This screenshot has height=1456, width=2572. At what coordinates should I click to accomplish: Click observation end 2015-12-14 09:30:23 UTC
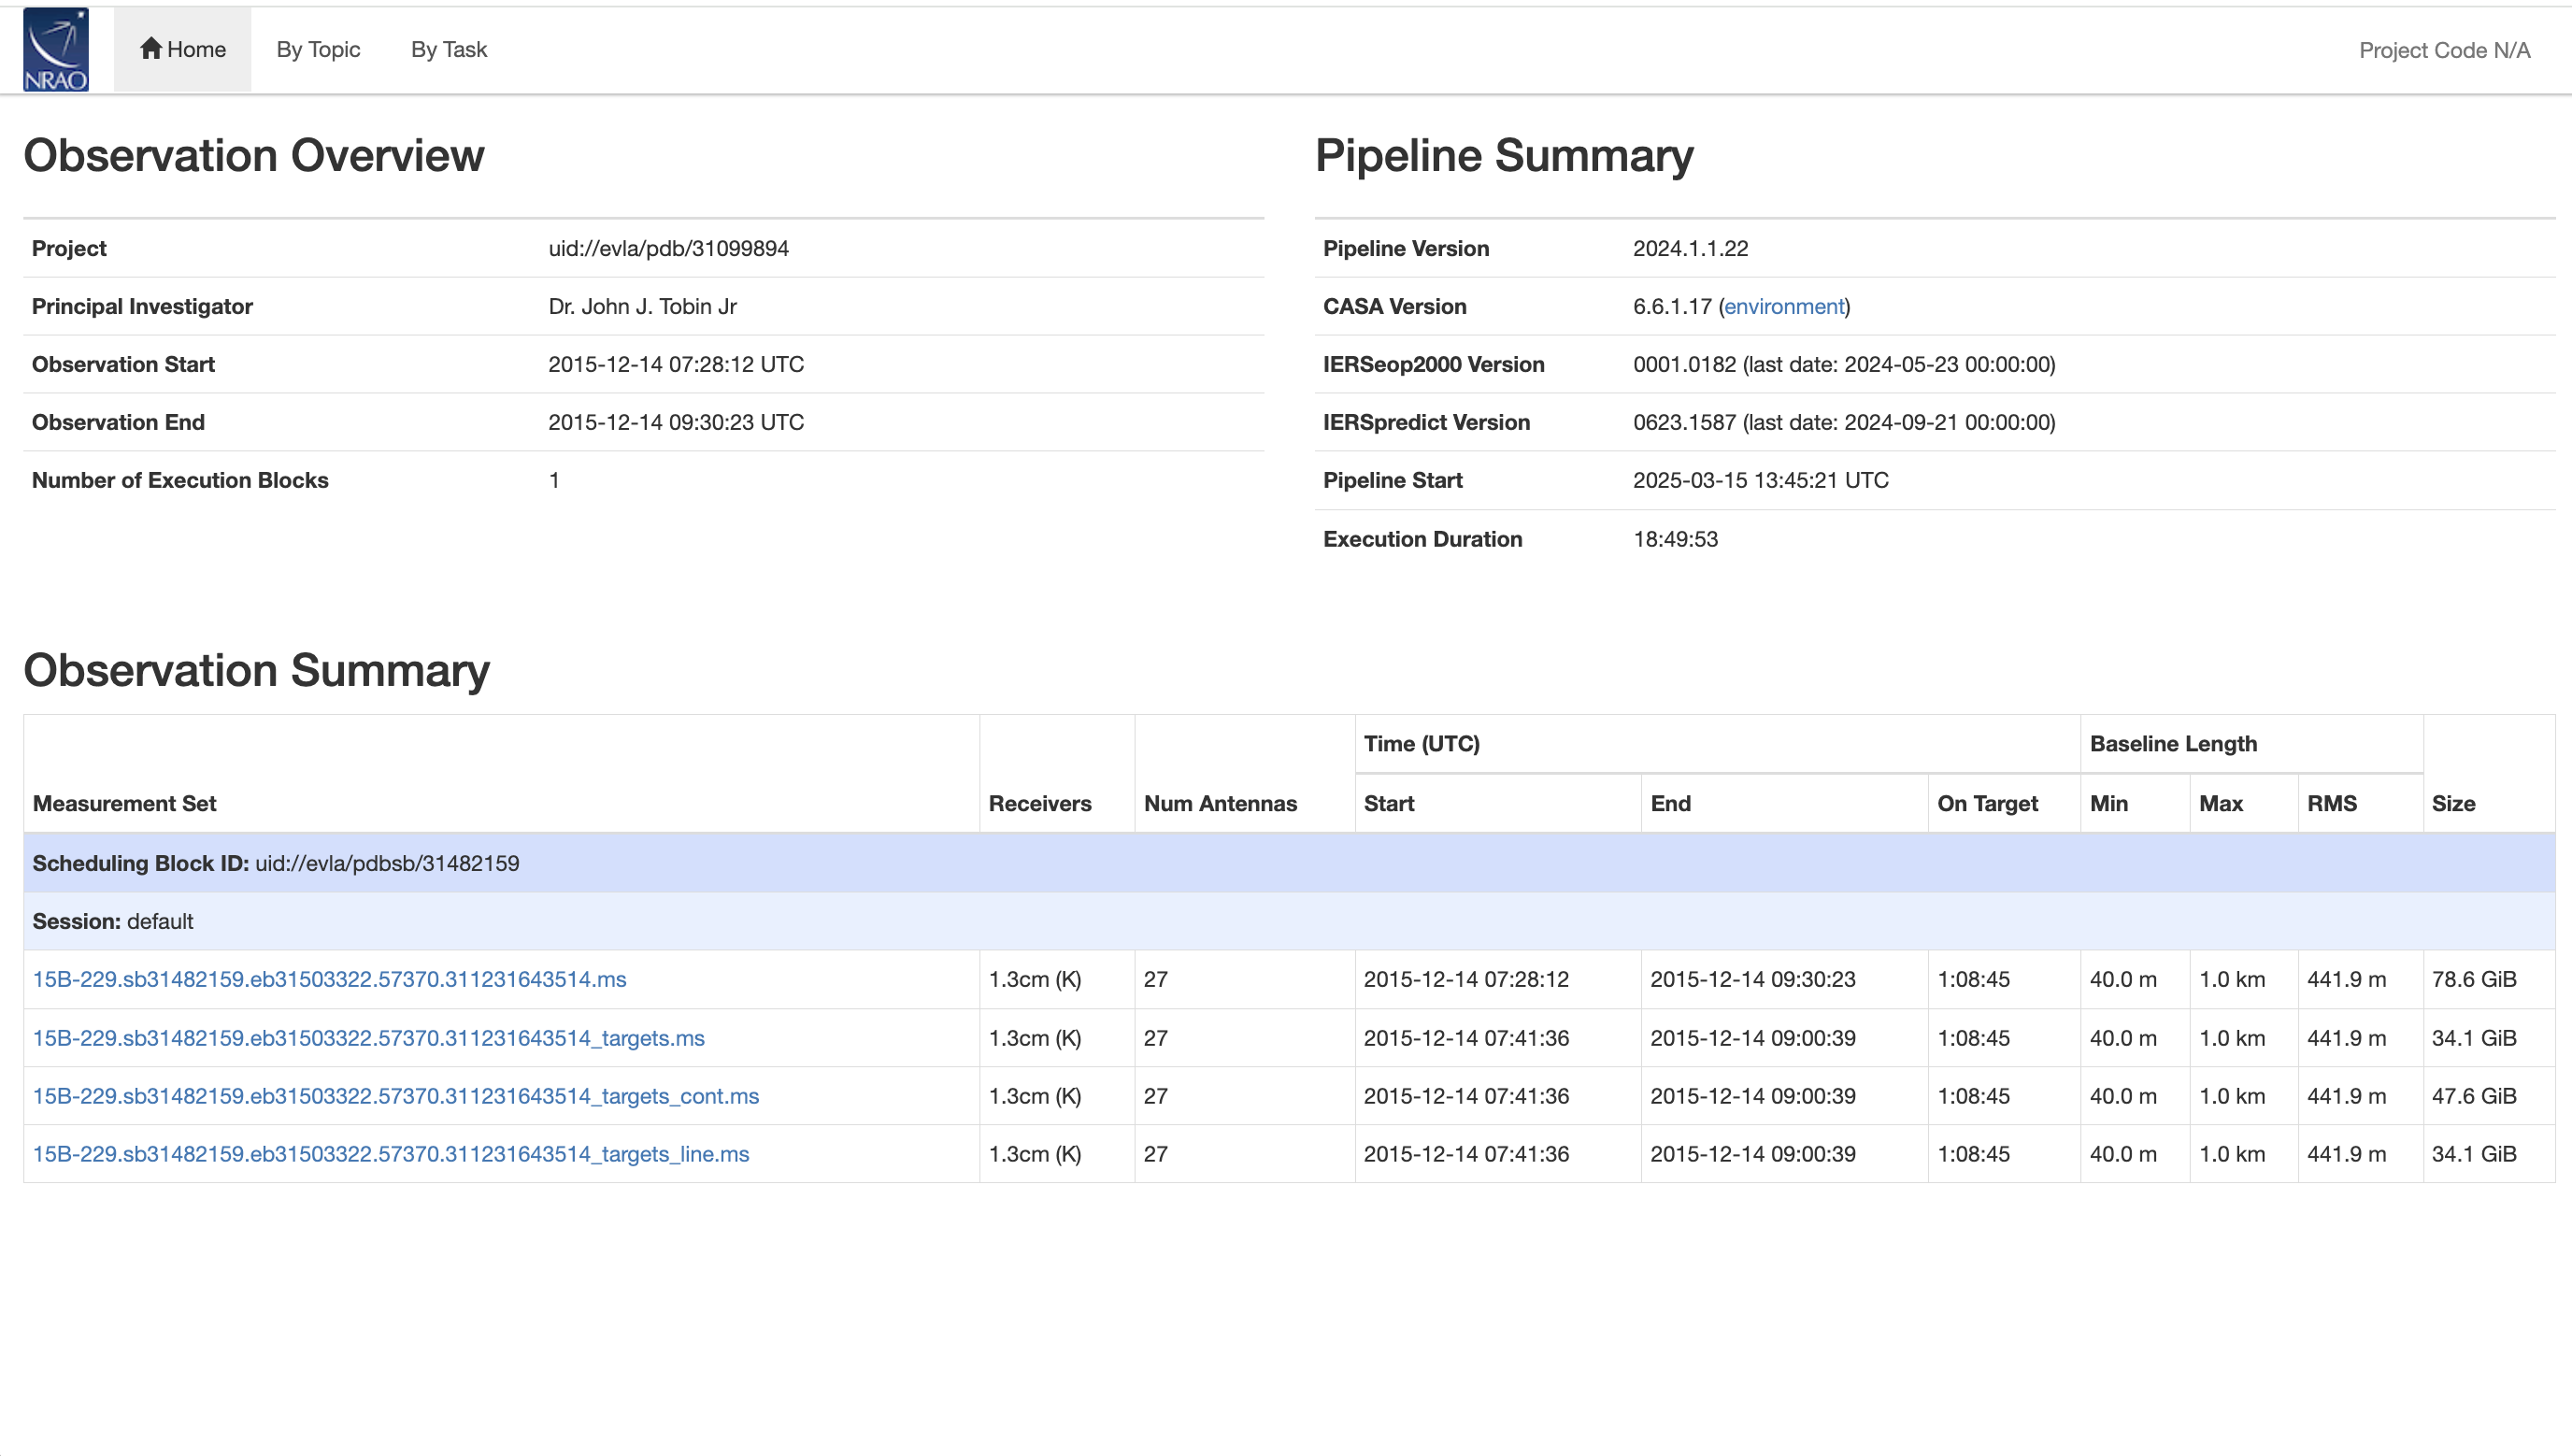tap(676, 423)
